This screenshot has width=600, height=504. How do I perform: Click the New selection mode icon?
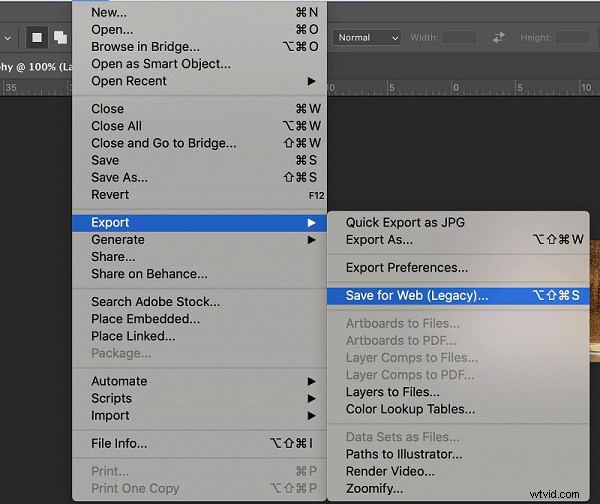37,38
